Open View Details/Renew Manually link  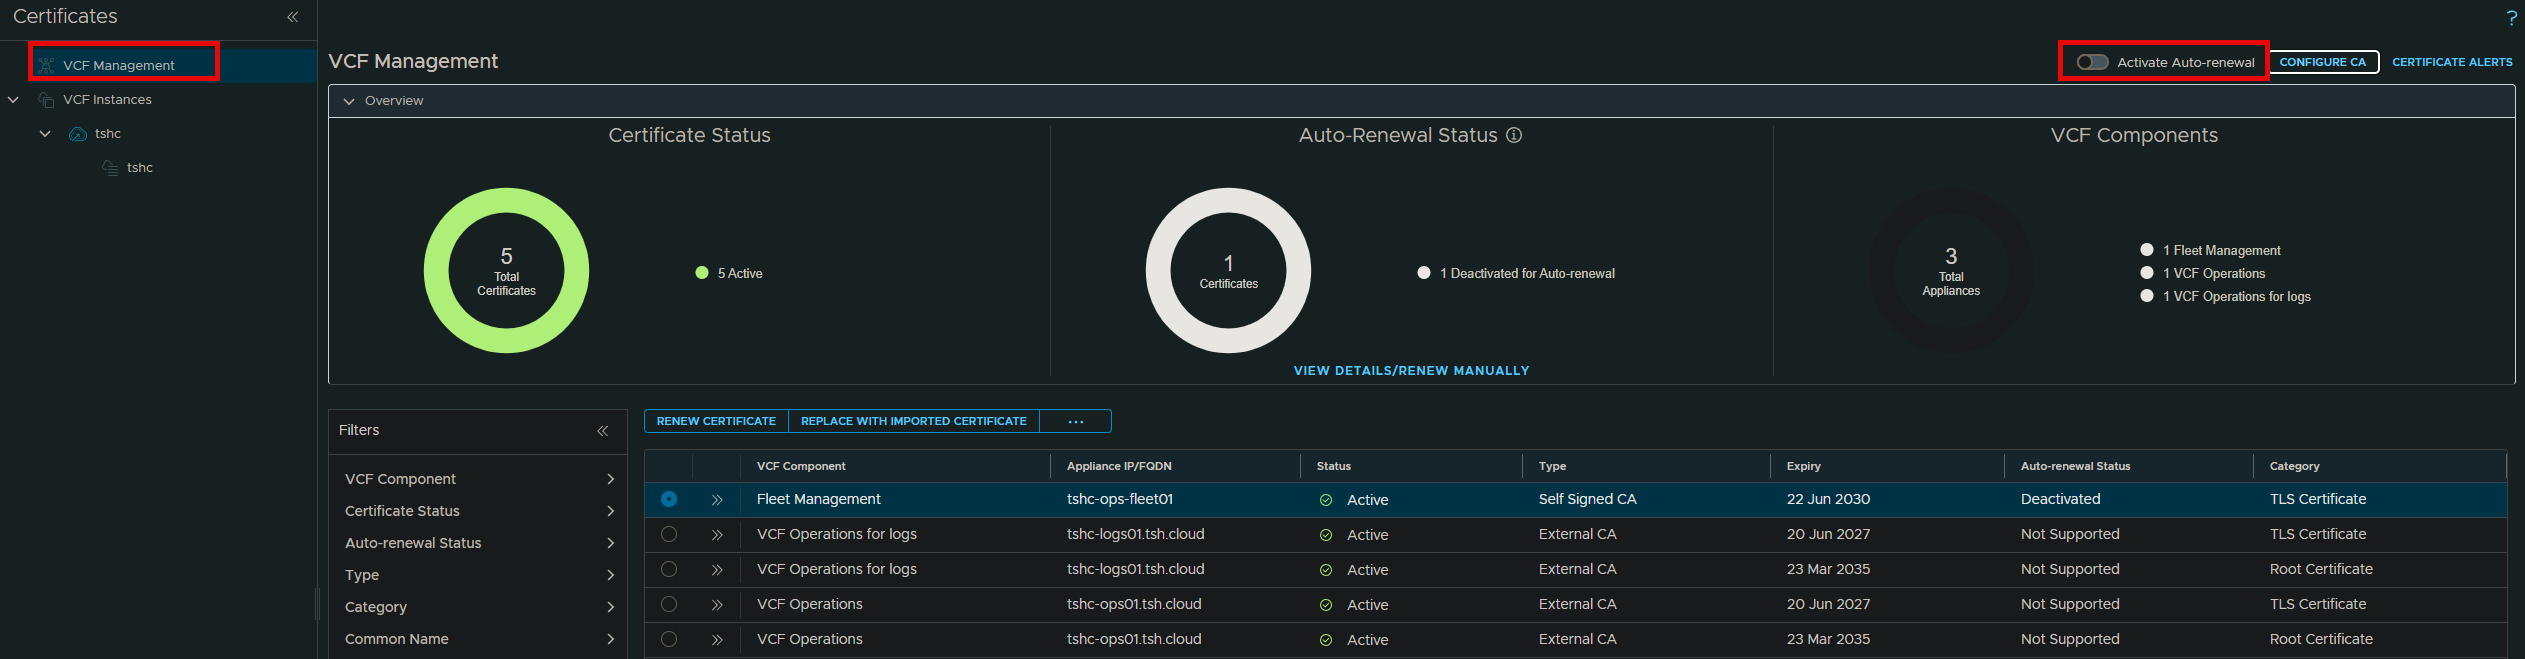tap(1411, 371)
